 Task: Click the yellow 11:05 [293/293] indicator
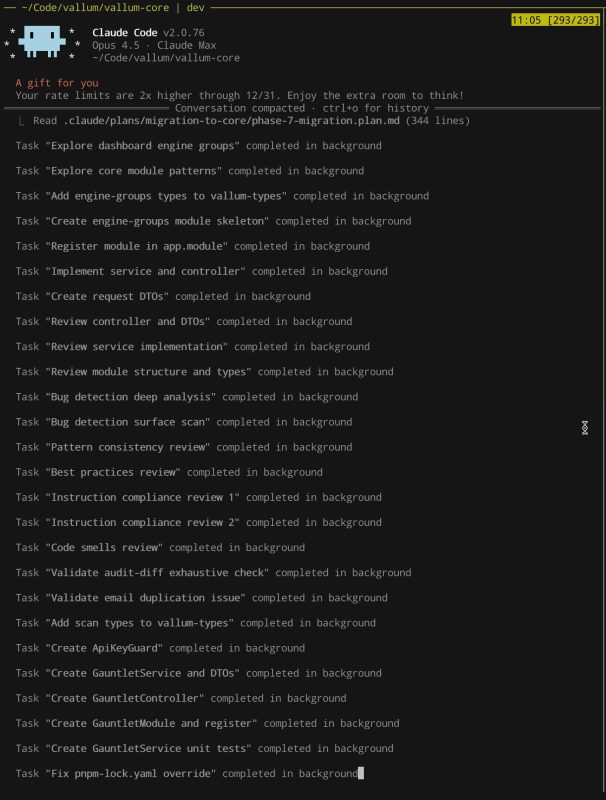tap(556, 20)
